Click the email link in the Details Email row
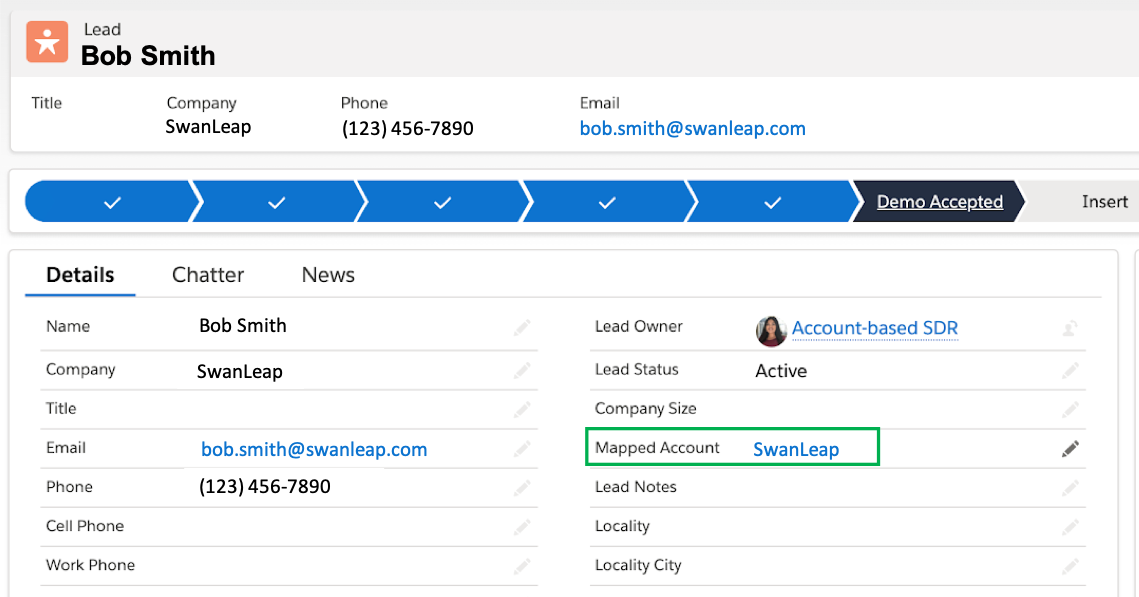1139x597 pixels. 314,450
